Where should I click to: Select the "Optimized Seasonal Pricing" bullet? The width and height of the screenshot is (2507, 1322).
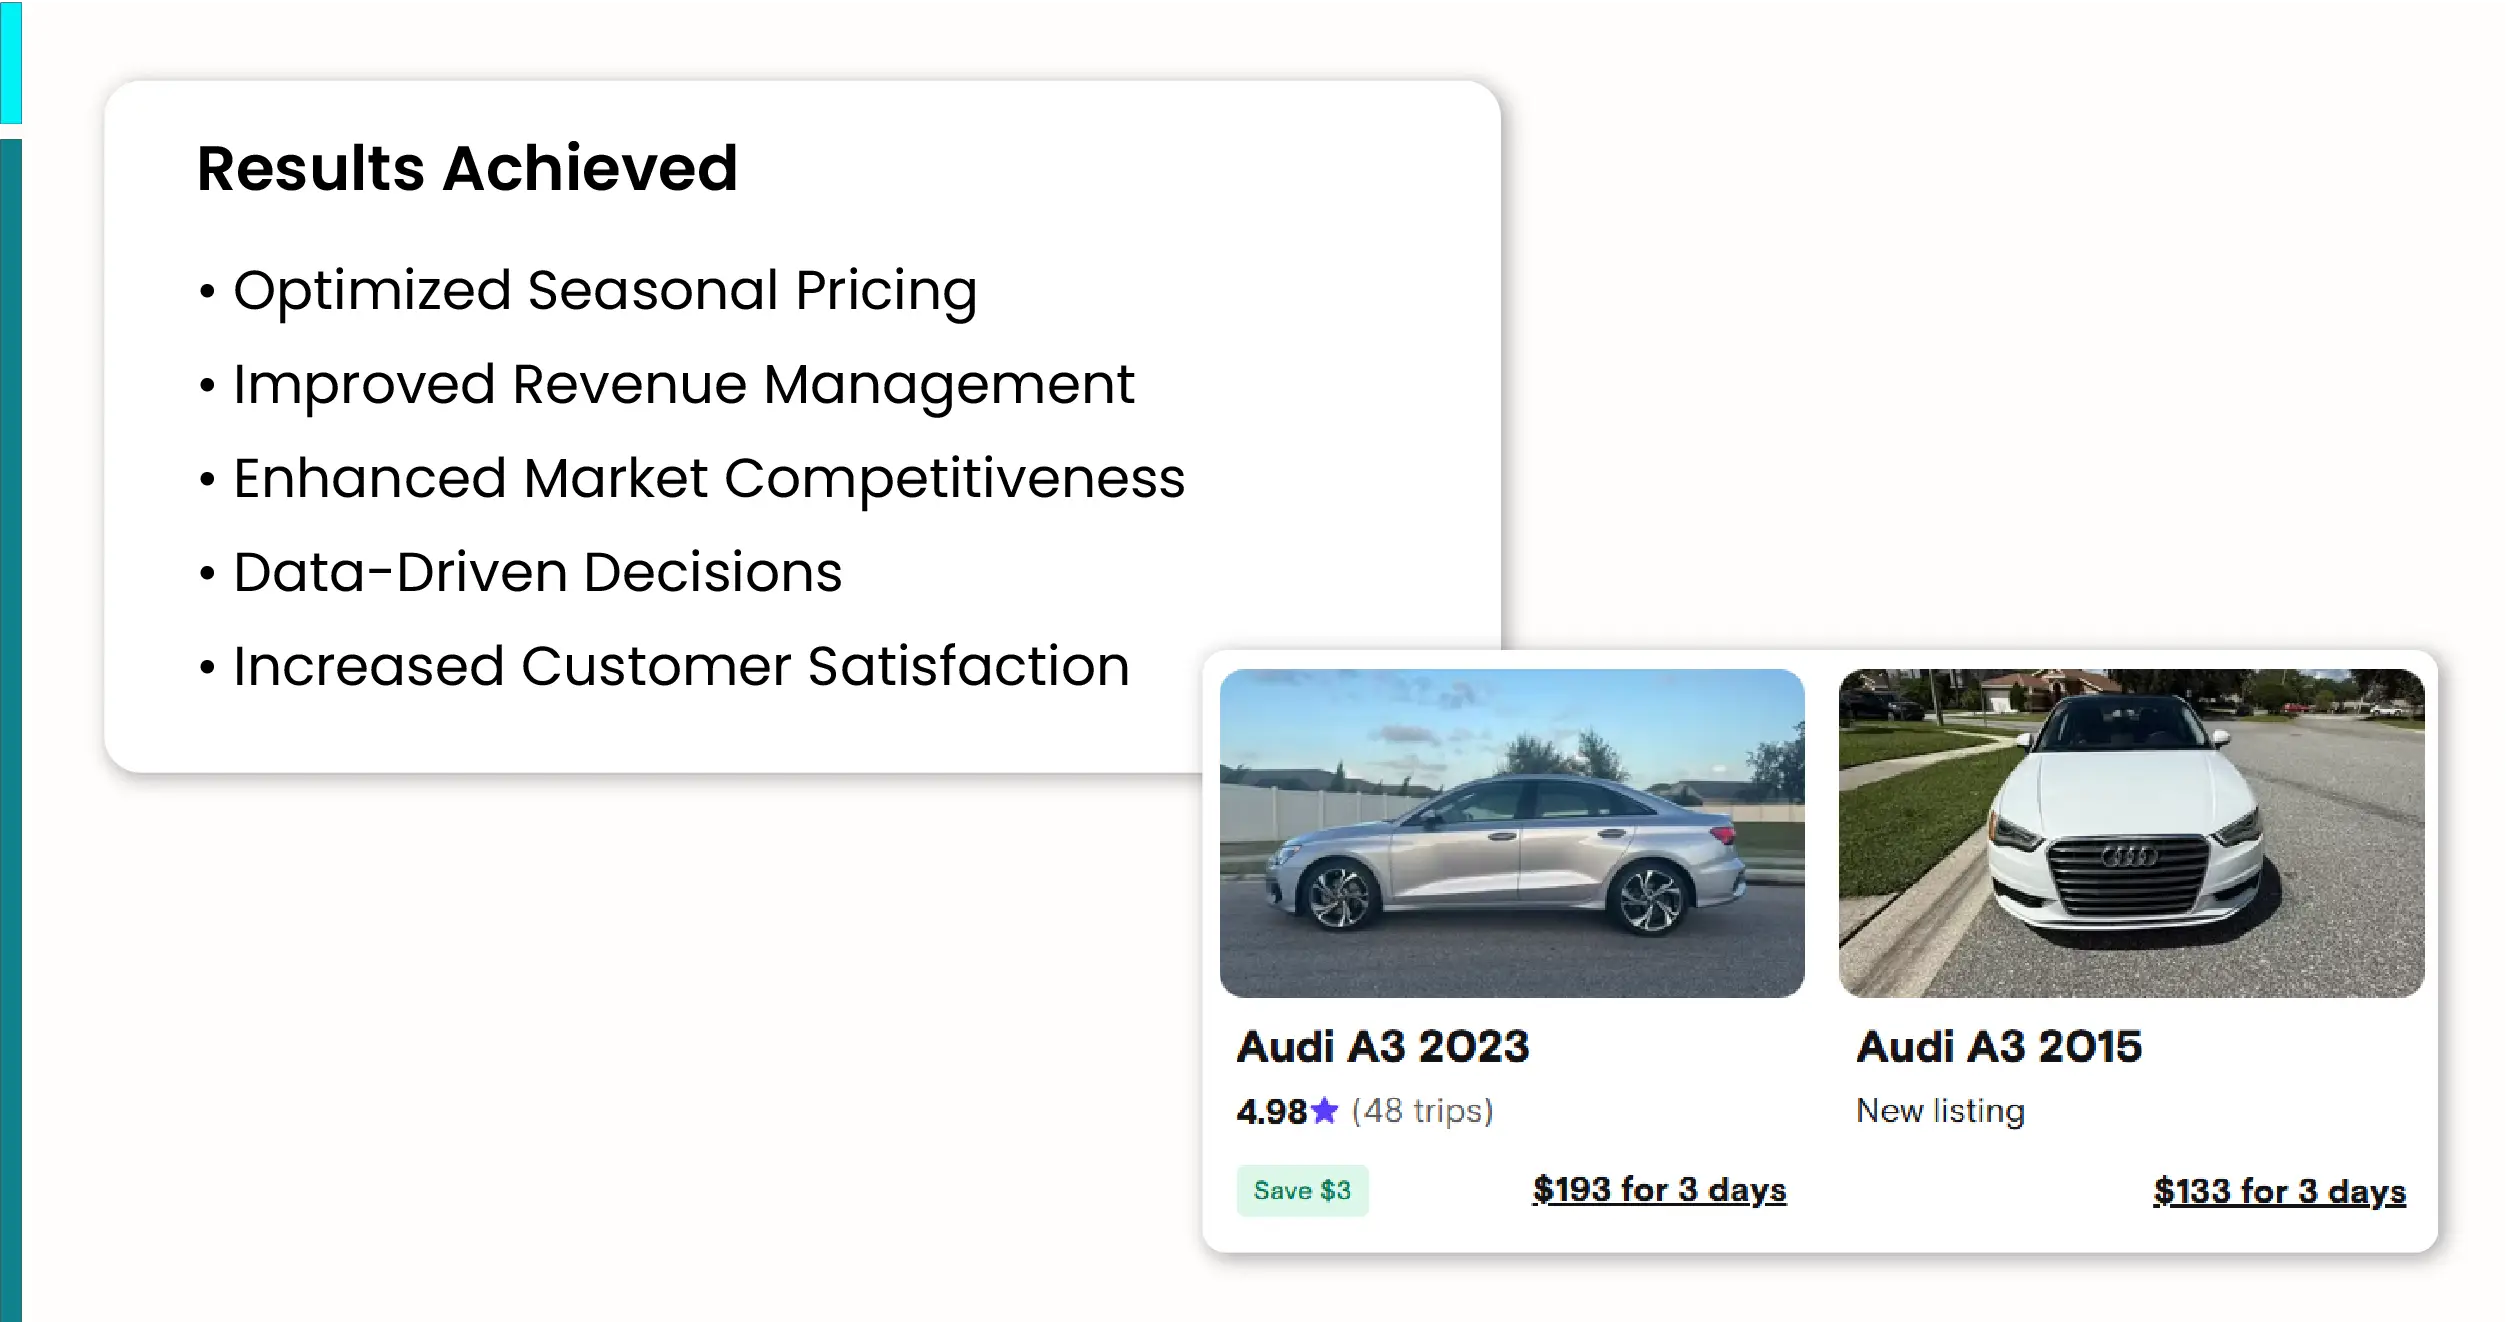[x=604, y=291]
